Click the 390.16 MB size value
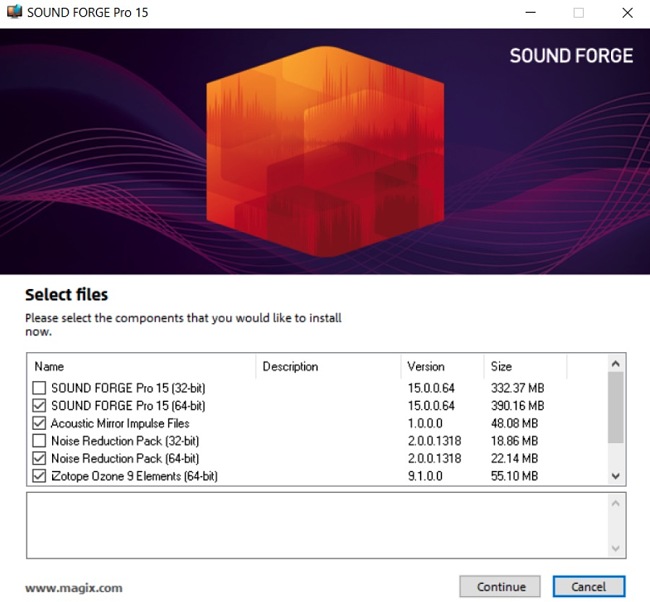The image size is (650, 602). 517,405
